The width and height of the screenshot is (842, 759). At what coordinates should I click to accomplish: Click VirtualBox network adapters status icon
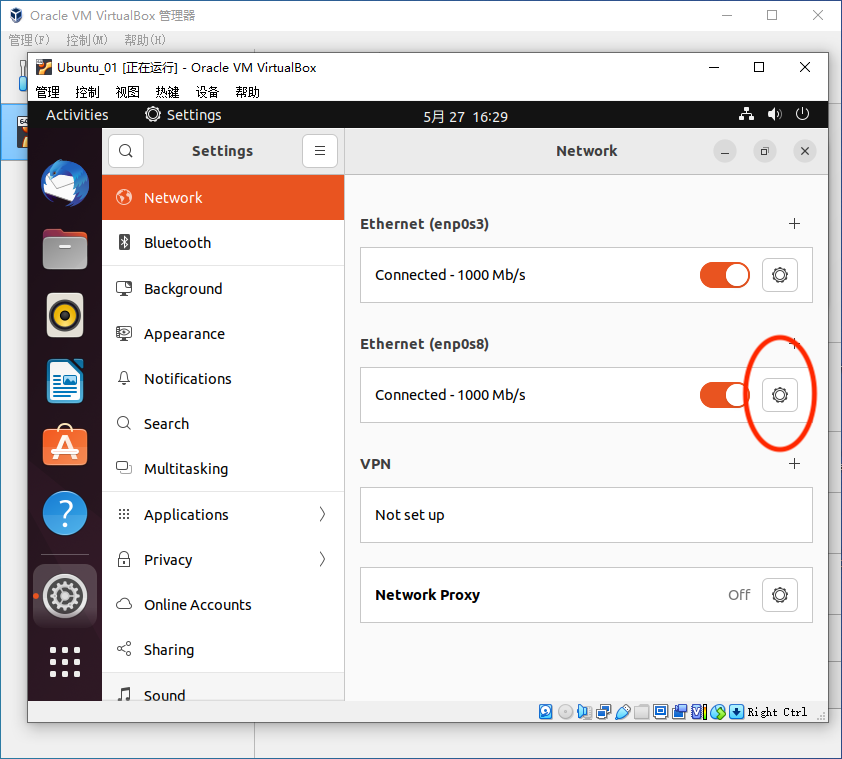pos(603,712)
